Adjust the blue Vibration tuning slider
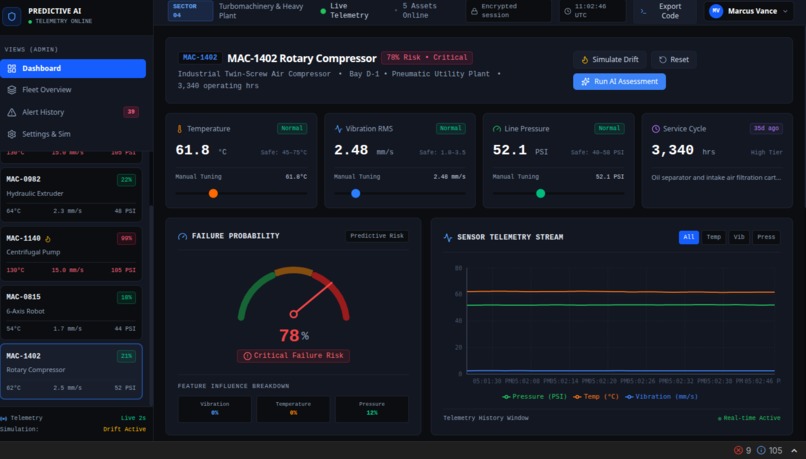 [356, 194]
